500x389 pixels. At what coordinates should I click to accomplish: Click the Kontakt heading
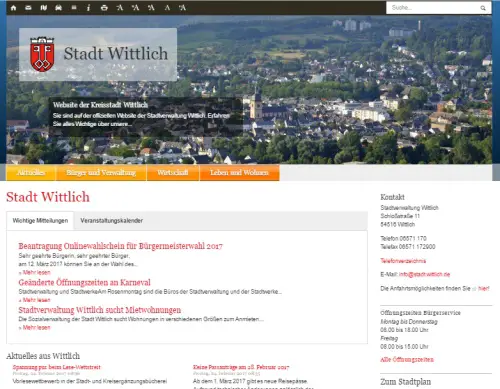(392, 197)
